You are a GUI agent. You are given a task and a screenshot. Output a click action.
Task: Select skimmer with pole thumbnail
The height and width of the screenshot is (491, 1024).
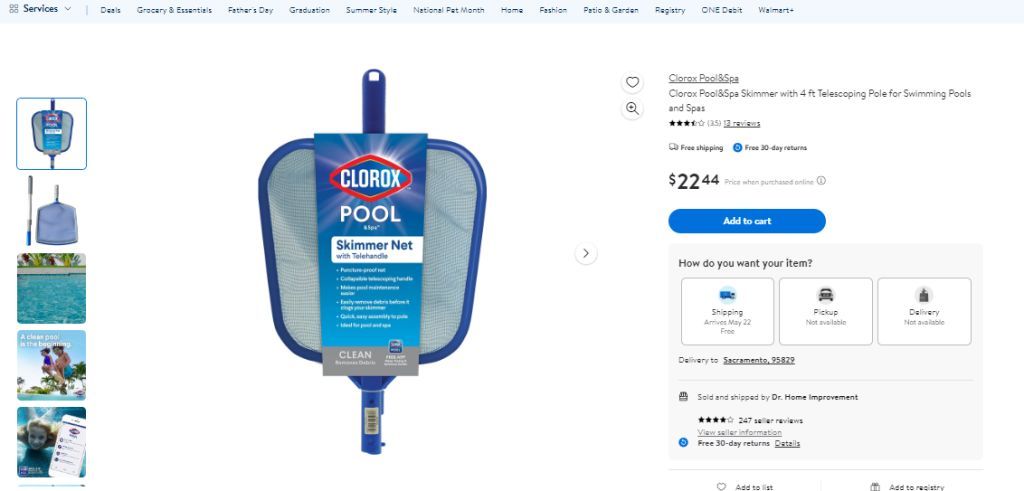click(52, 211)
